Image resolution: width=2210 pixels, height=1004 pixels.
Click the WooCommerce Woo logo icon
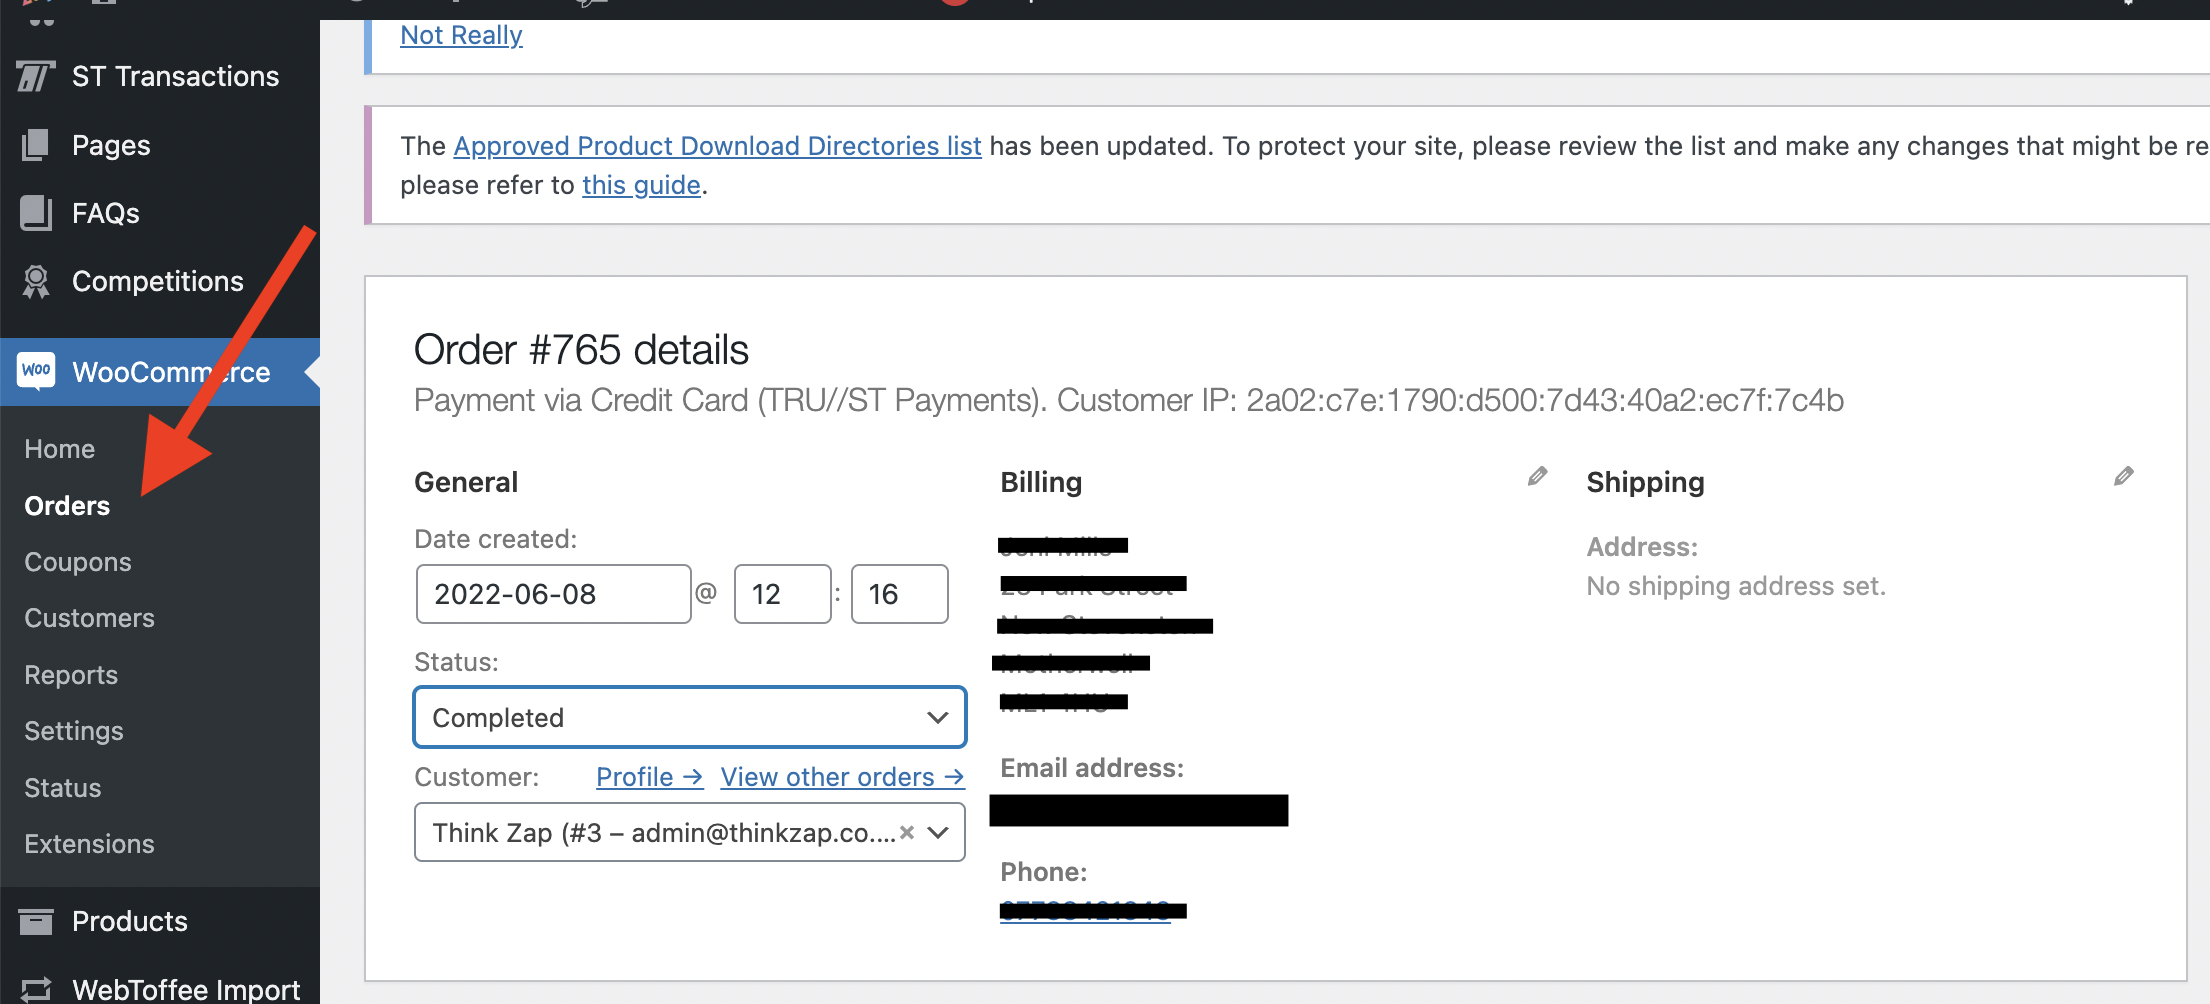pyautogui.click(x=36, y=371)
